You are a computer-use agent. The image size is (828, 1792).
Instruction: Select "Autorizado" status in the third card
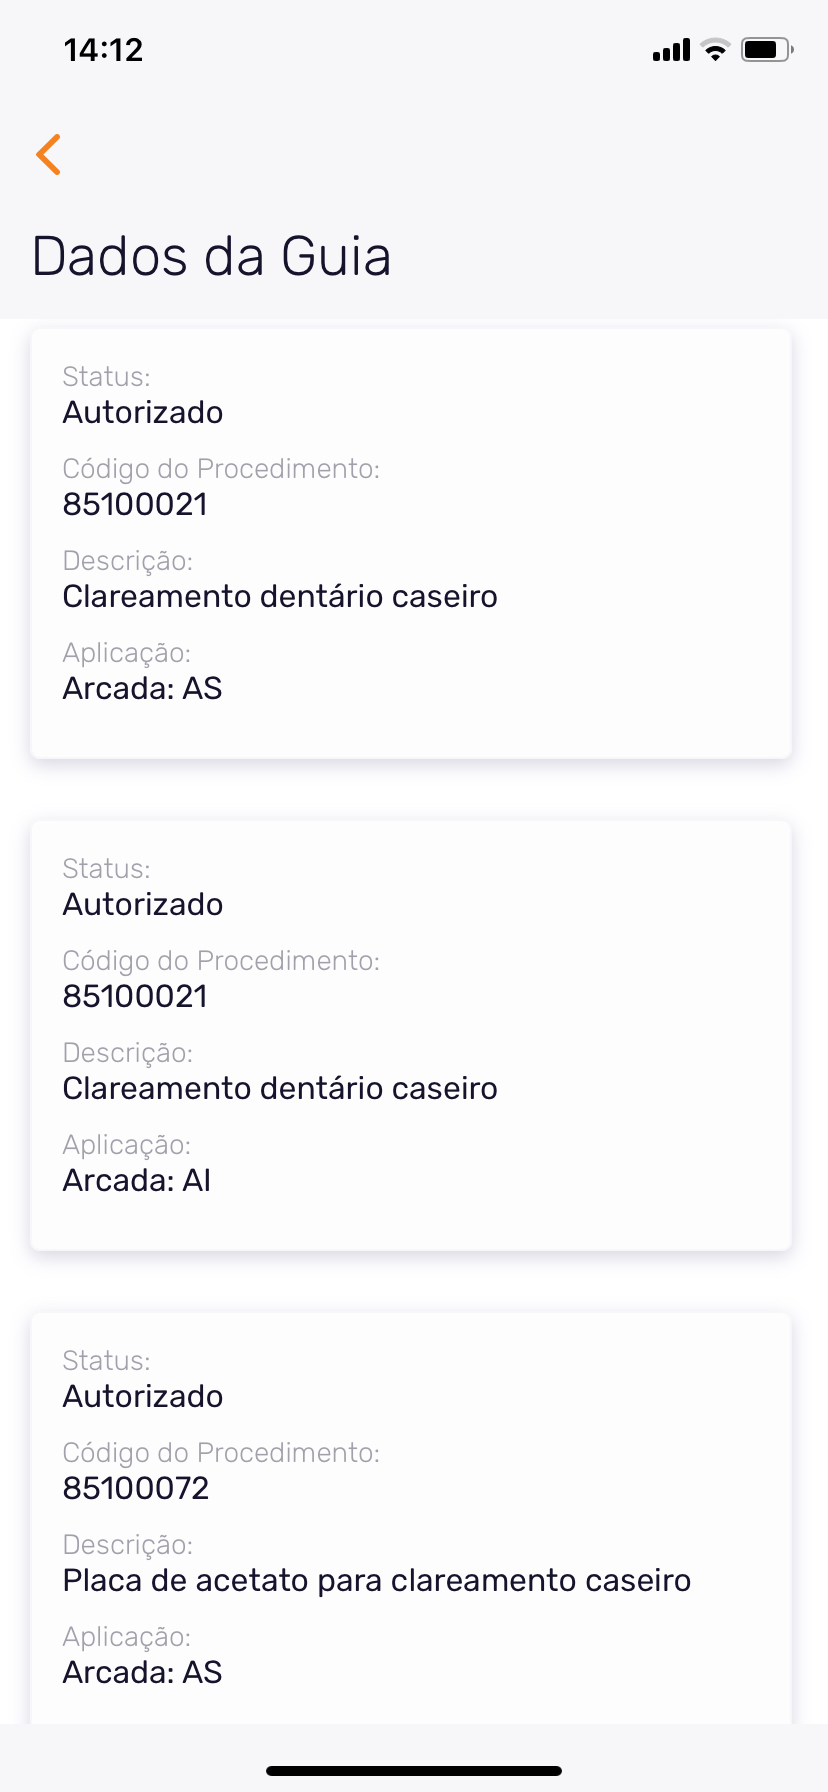(x=143, y=1396)
